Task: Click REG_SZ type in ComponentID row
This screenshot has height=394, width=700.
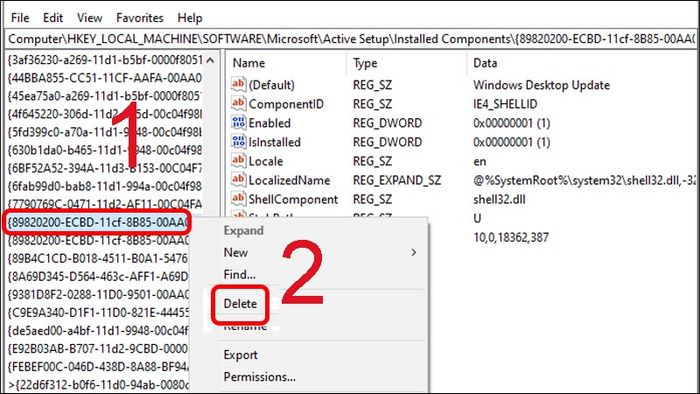Action: click(372, 104)
